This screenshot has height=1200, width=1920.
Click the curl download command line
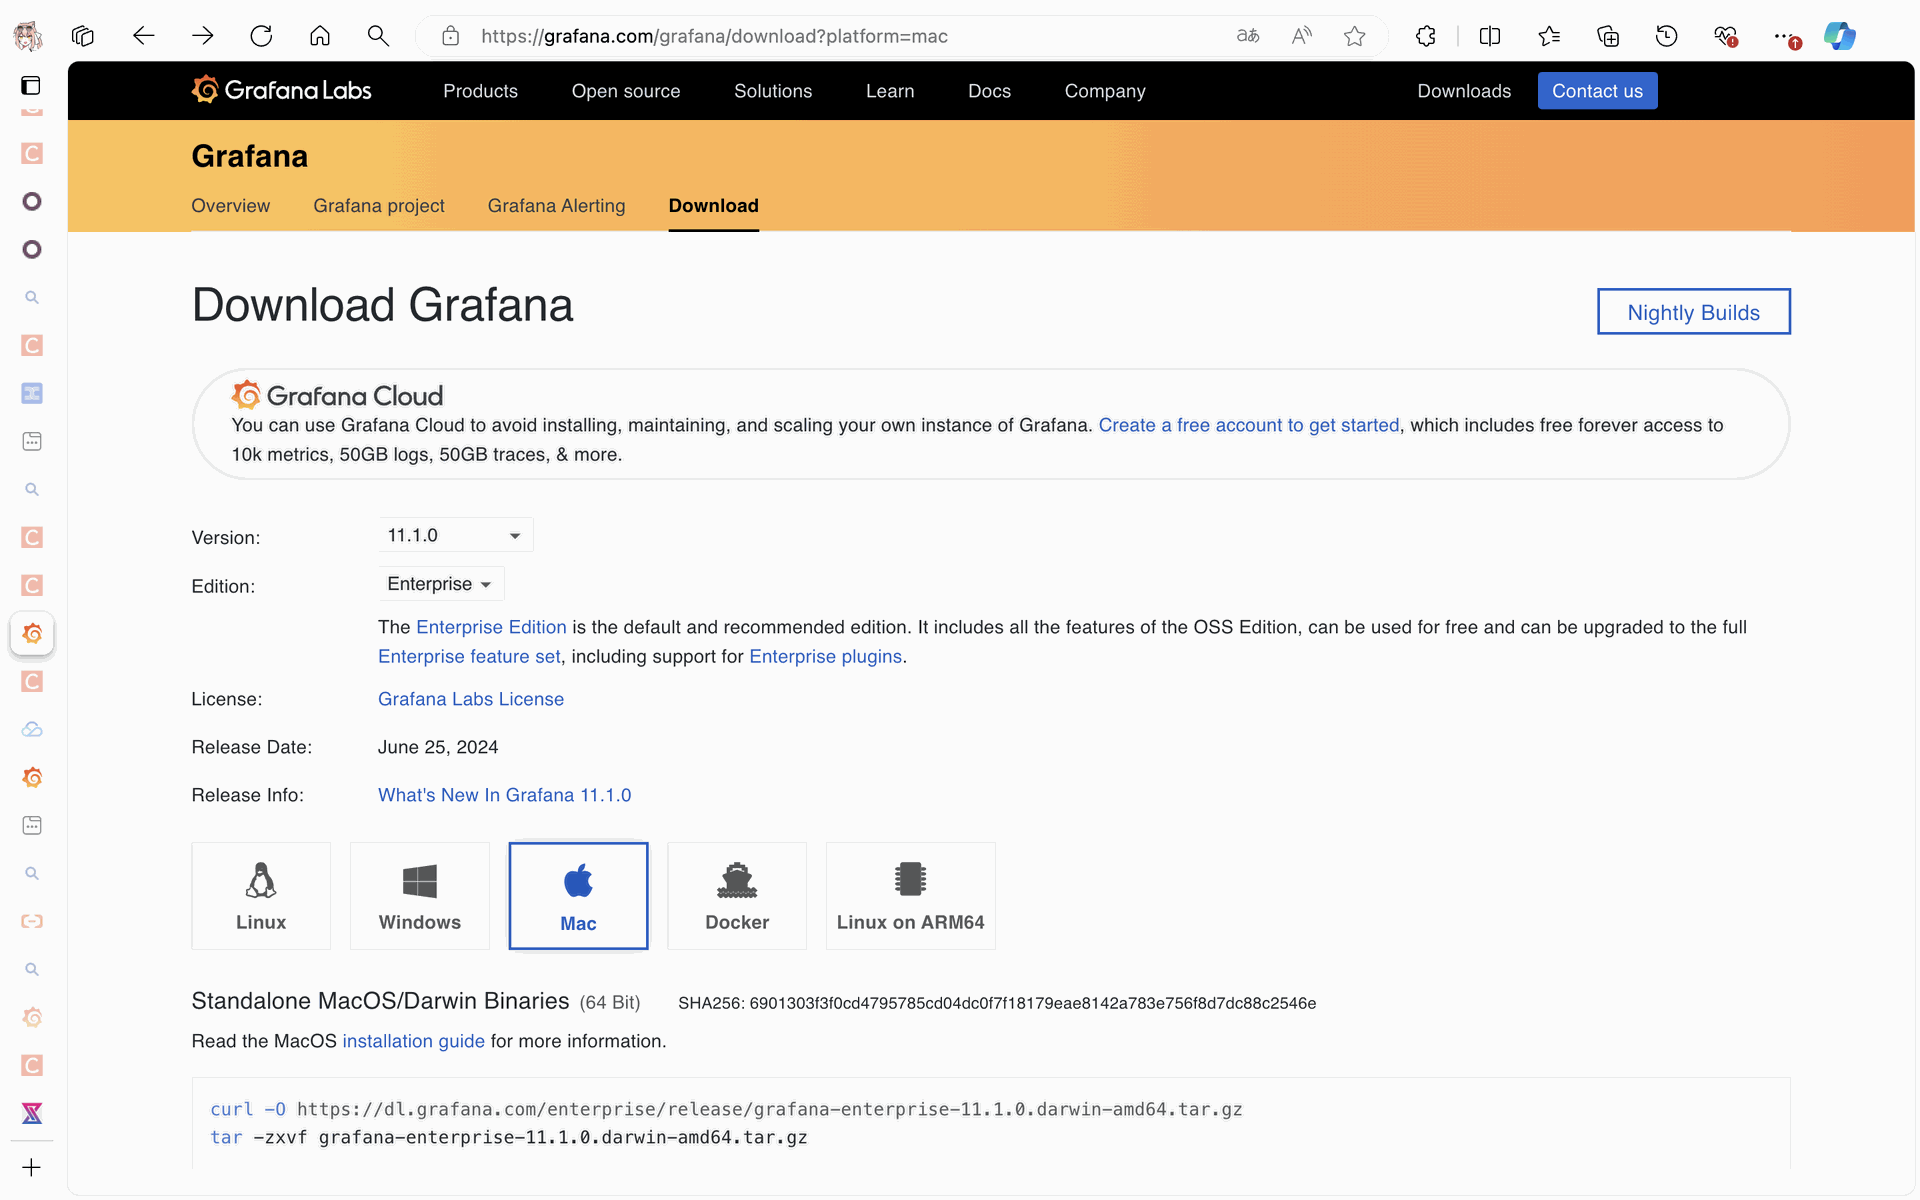pos(727,1109)
